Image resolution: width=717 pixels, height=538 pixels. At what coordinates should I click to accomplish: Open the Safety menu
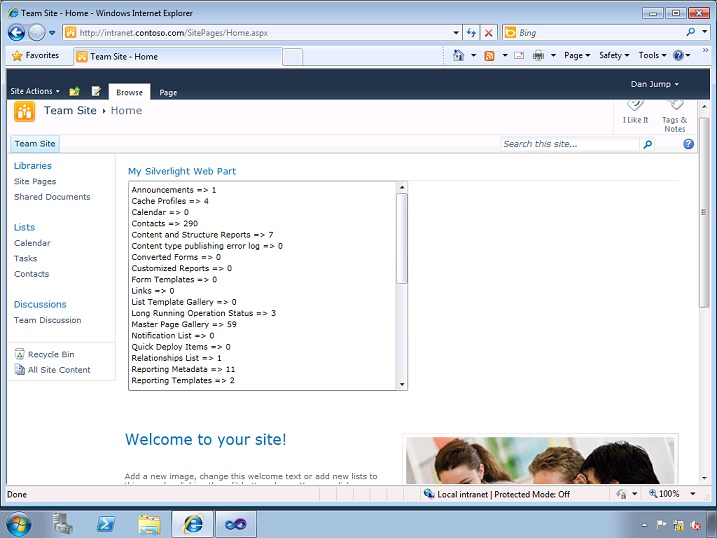coord(614,55)
